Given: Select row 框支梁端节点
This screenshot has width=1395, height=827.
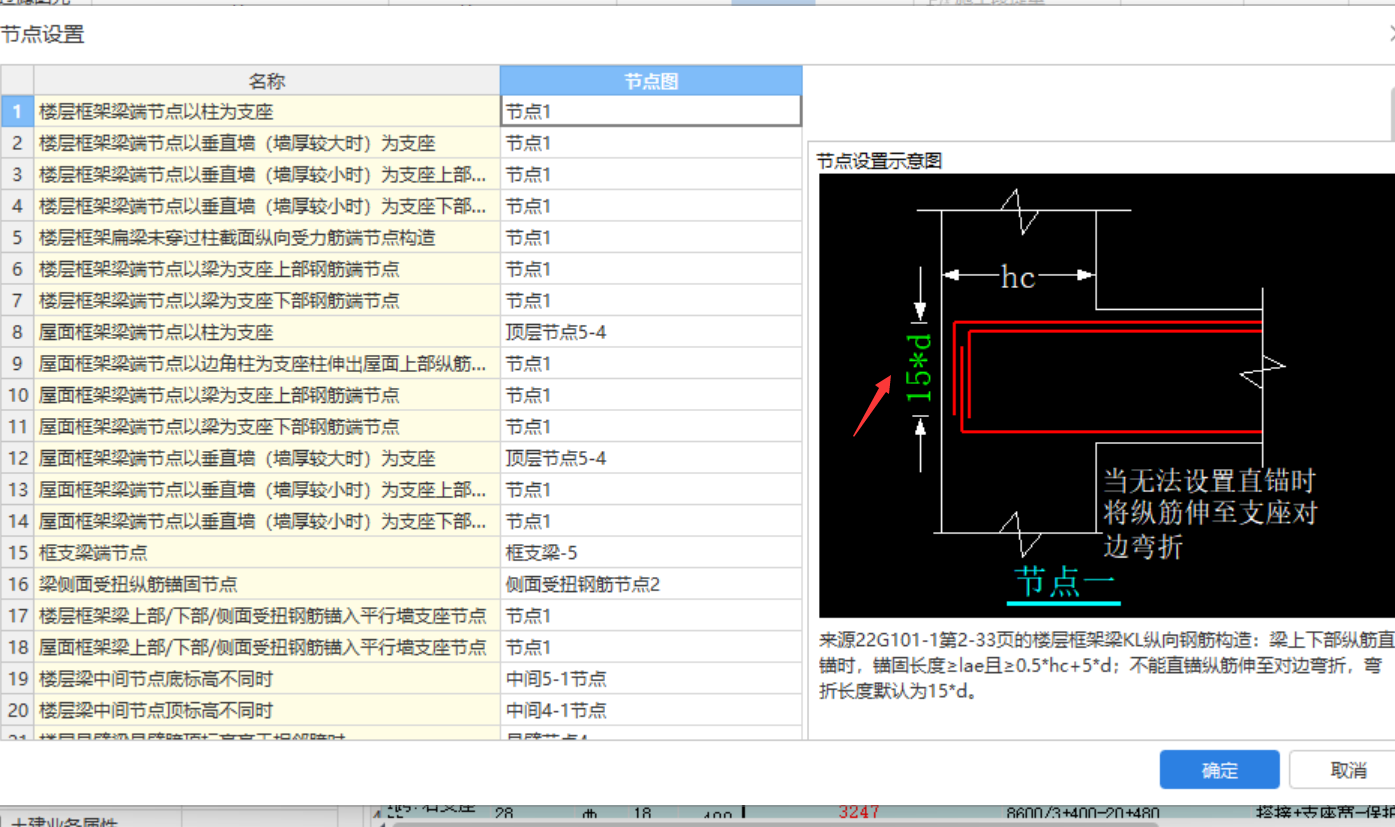Looking at the screenshot, I should point(267,553).
